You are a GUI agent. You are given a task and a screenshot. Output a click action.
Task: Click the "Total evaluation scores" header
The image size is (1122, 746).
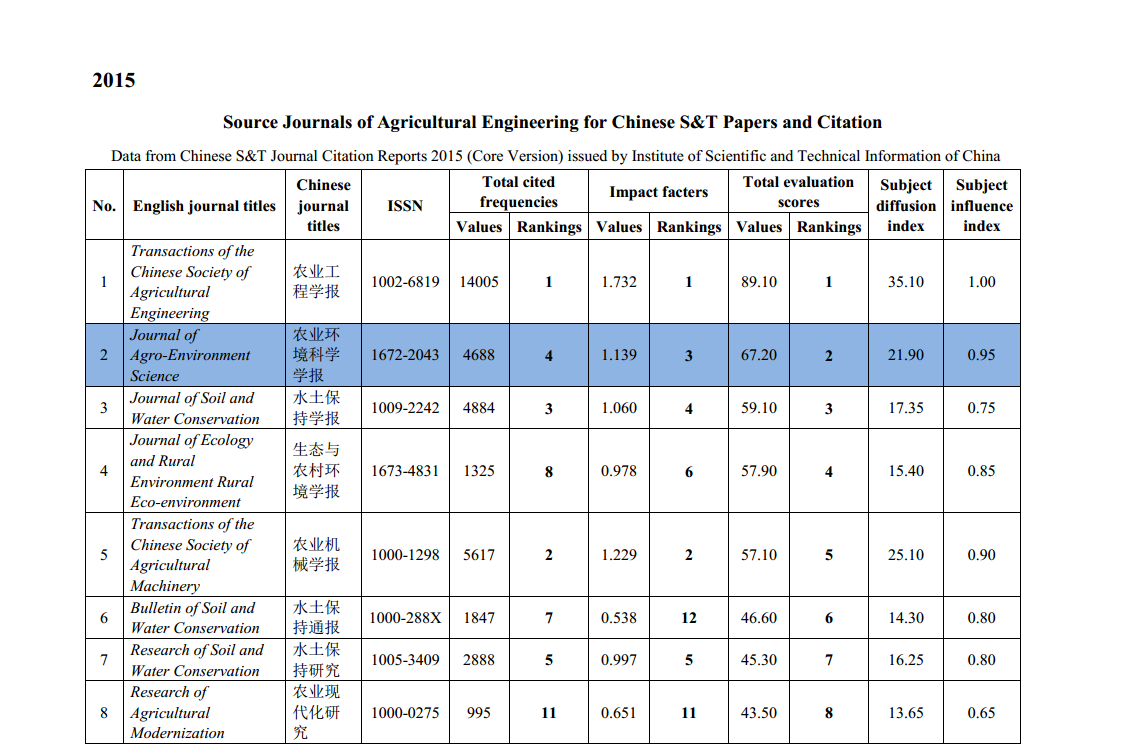798,192
